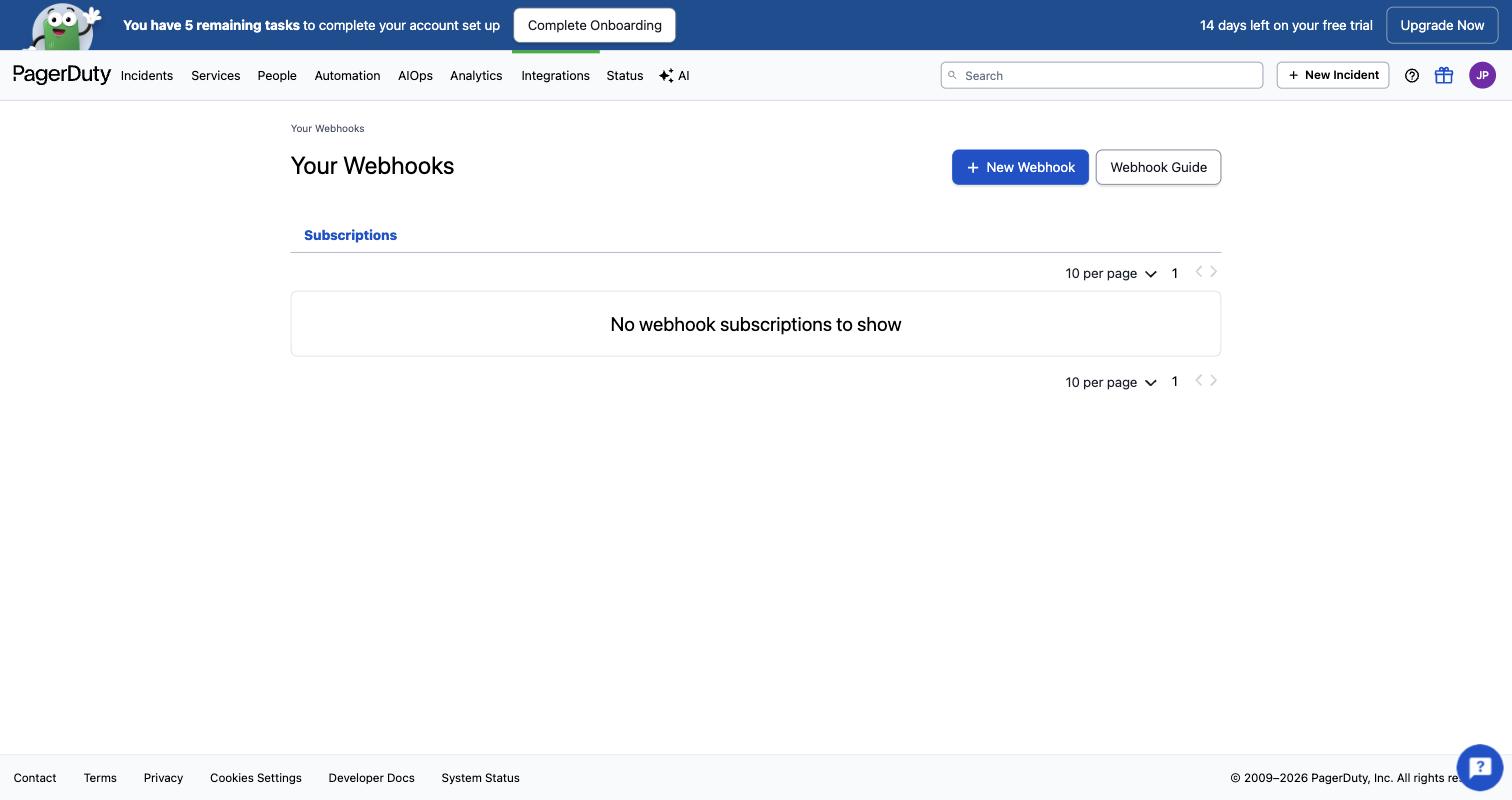The height and width of the screenshot is (800, 1512).
Task: Click the New Incident button
Action: click(x=1333, y=75)
